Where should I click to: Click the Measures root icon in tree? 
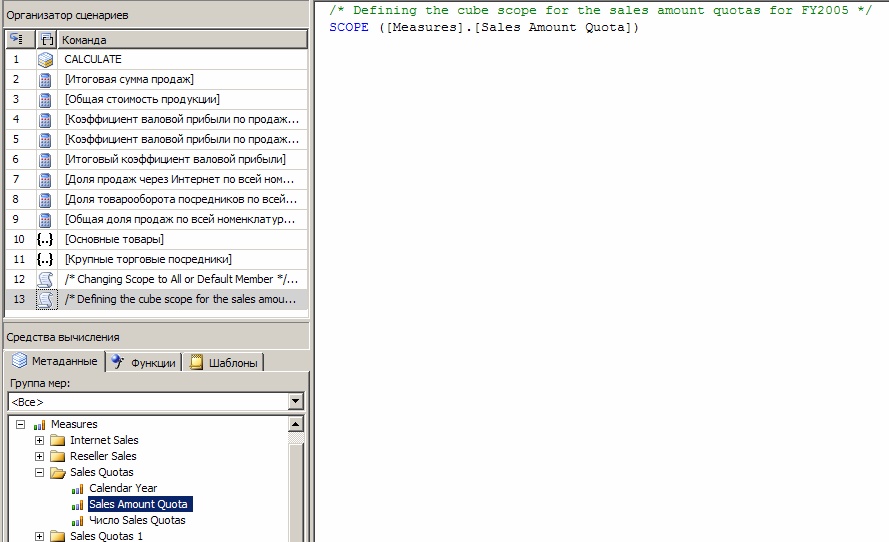(x=40, y=425)
